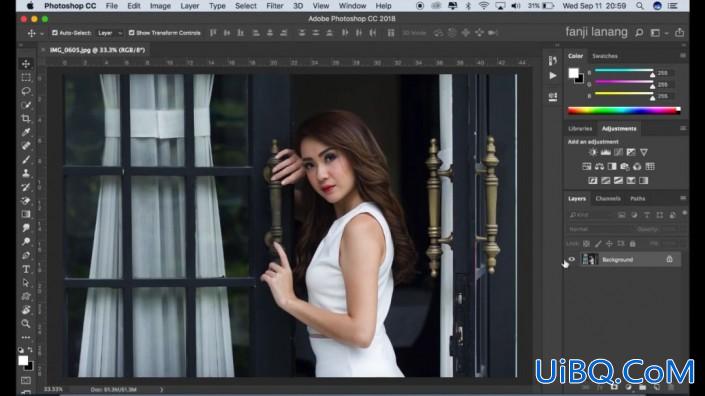
Task: Toggle the layer filter switch
Action: tap(685, 213)
